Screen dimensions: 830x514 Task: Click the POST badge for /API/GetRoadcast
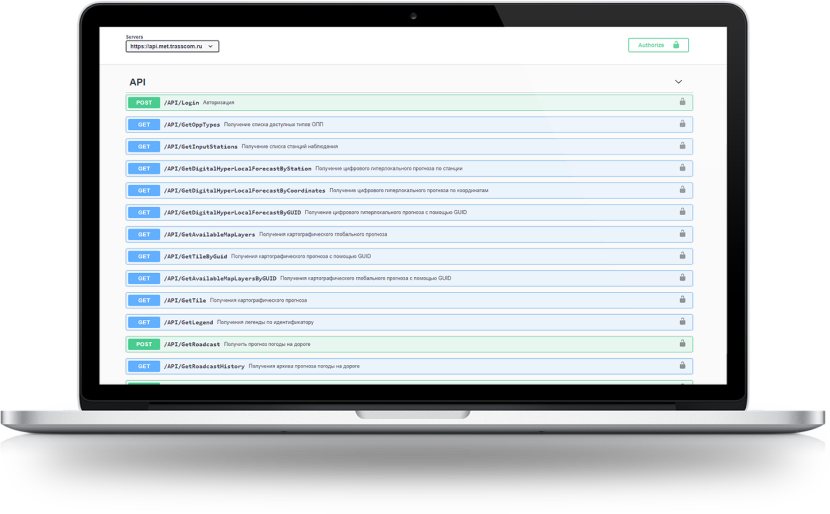pyautogui.click(x=143, y=344)
